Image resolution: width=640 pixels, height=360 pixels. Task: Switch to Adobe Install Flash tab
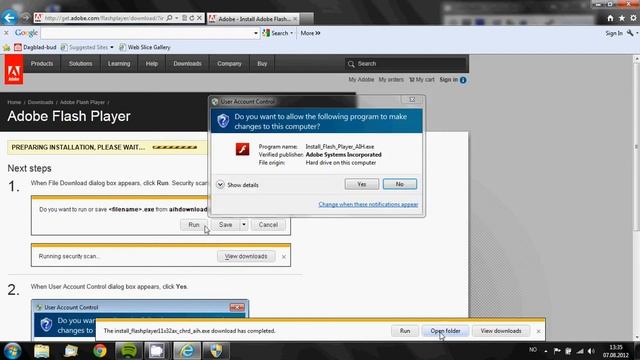click(x=253, y=19)
